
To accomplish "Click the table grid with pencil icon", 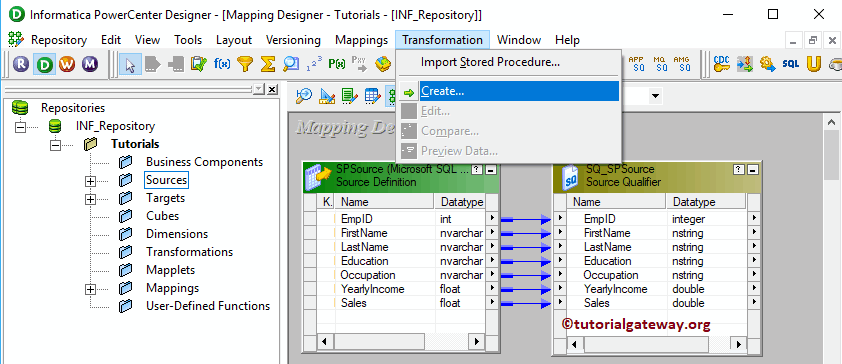I will click(372, 96).
